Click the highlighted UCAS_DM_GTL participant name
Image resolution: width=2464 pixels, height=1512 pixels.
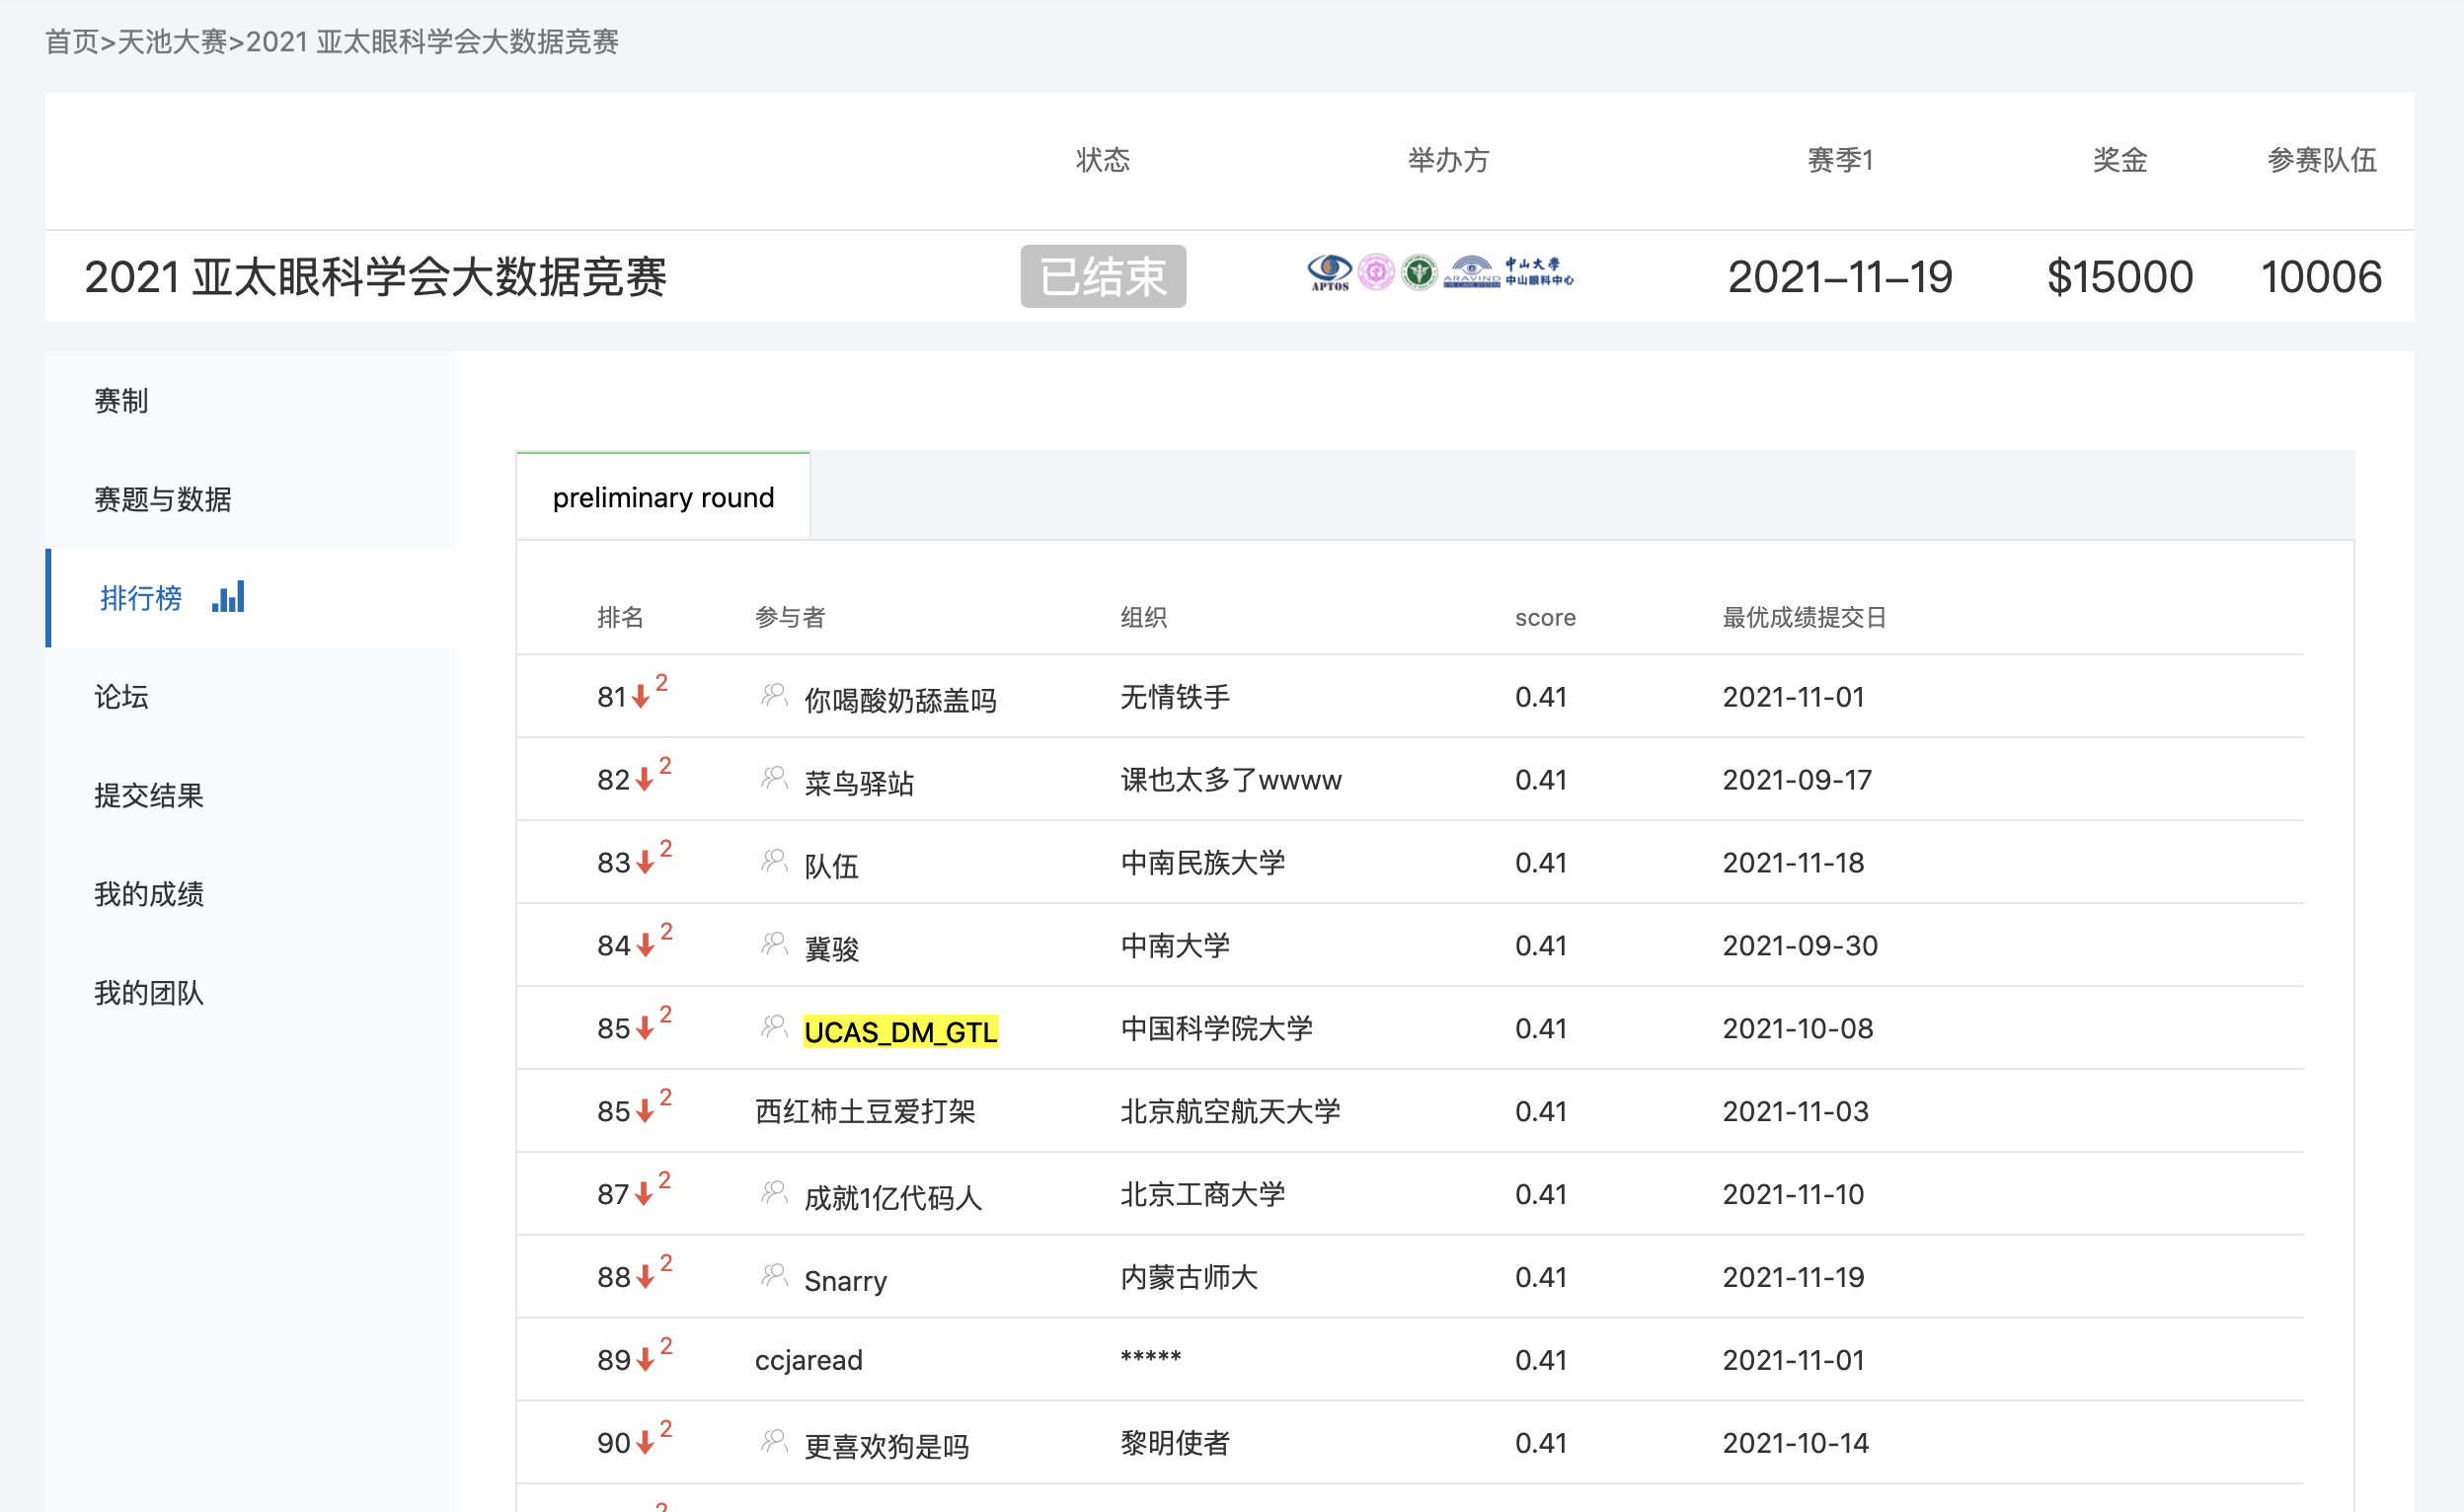click(901, 1031)
